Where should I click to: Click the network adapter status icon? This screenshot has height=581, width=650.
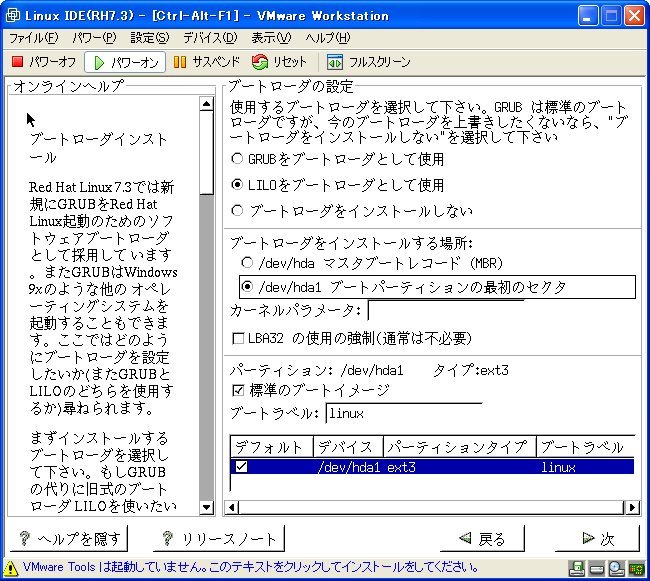(637, 569)
